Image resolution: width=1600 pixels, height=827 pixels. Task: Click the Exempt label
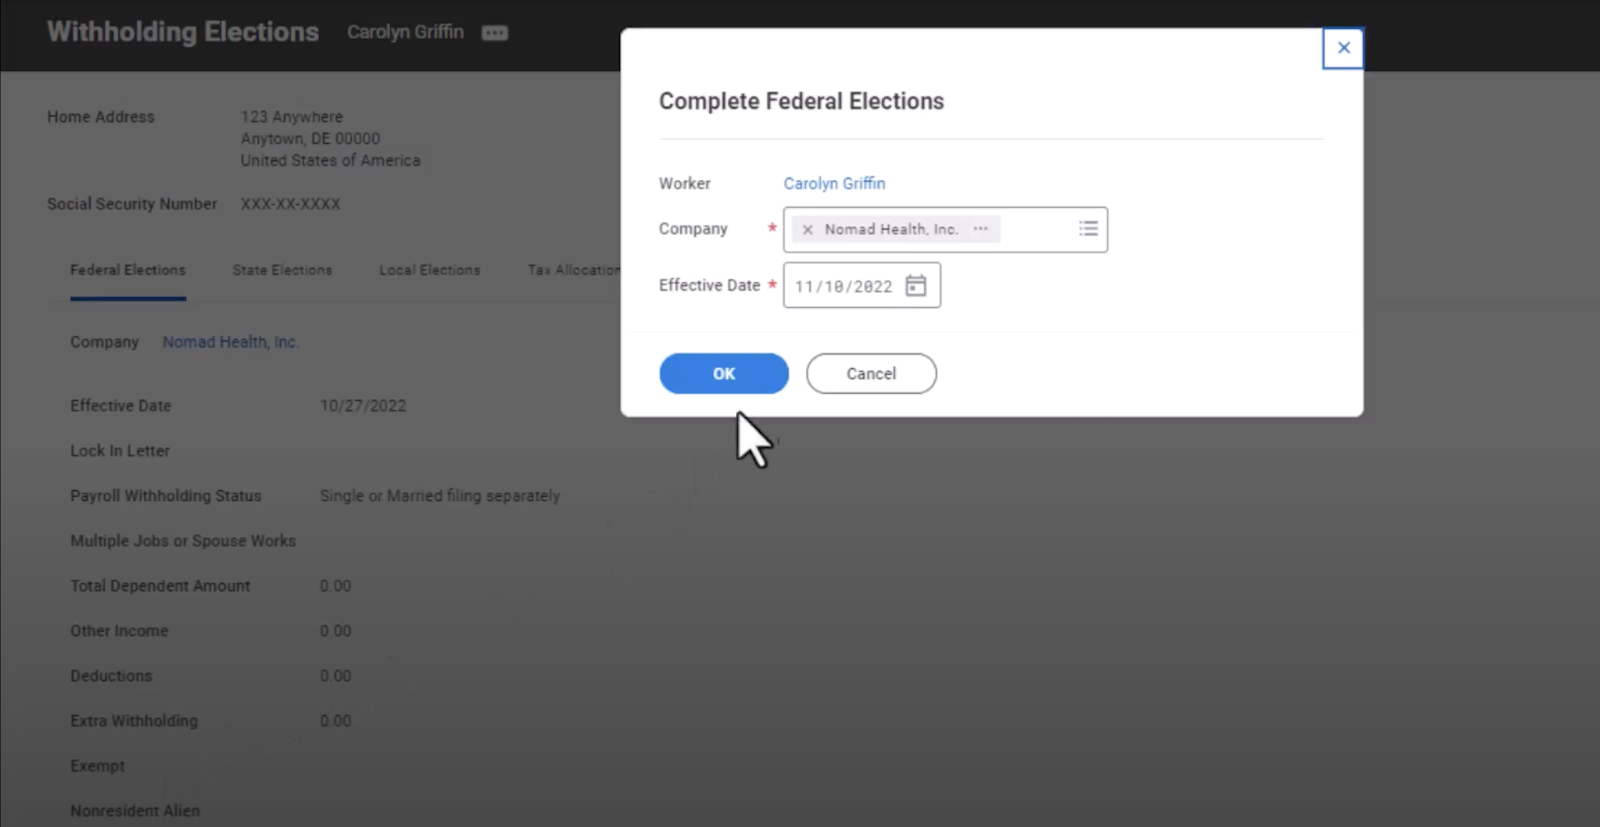pyautogui.click(x=97, y=766)
